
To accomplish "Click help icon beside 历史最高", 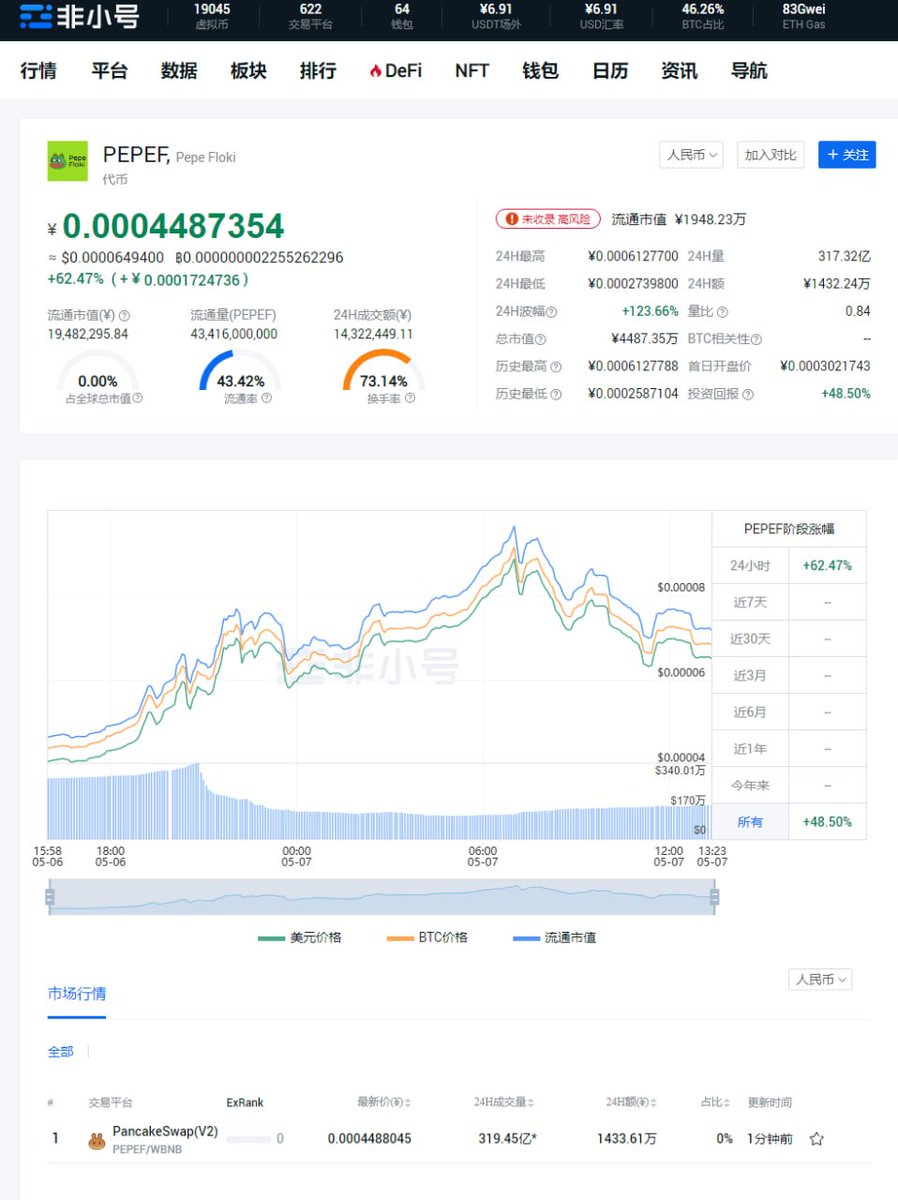I will [556, 367].
